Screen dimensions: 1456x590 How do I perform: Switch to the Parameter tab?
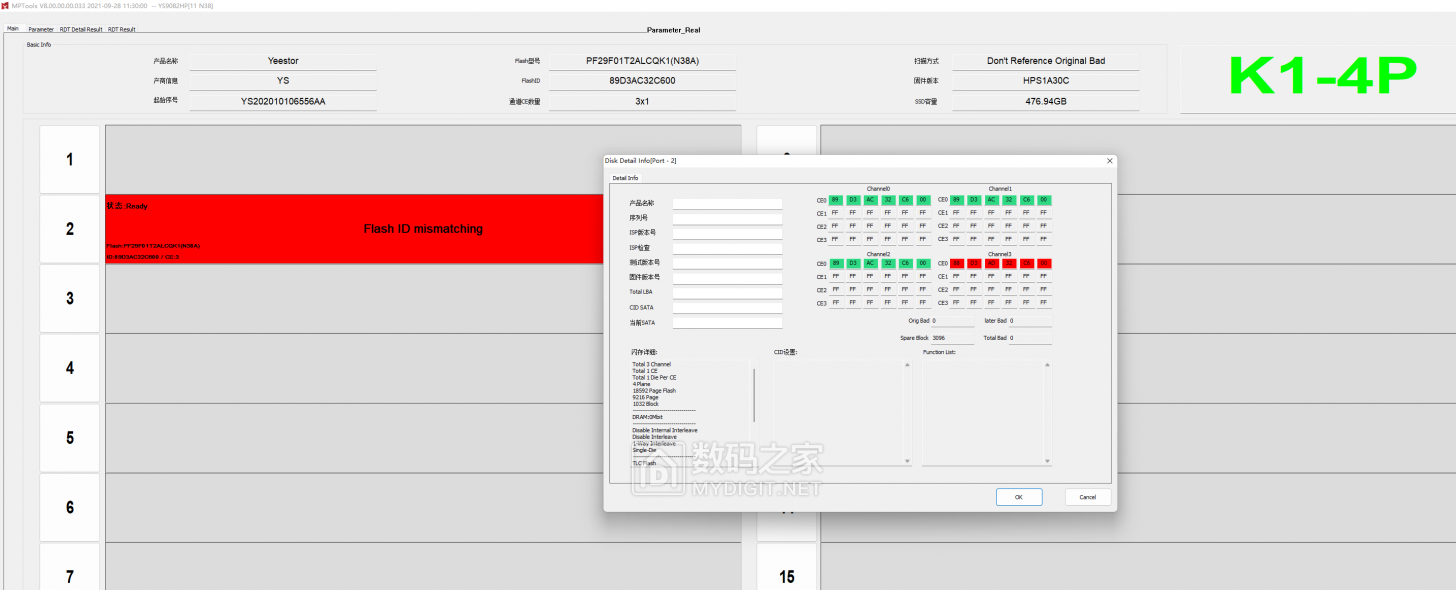(x=41, y=29)
